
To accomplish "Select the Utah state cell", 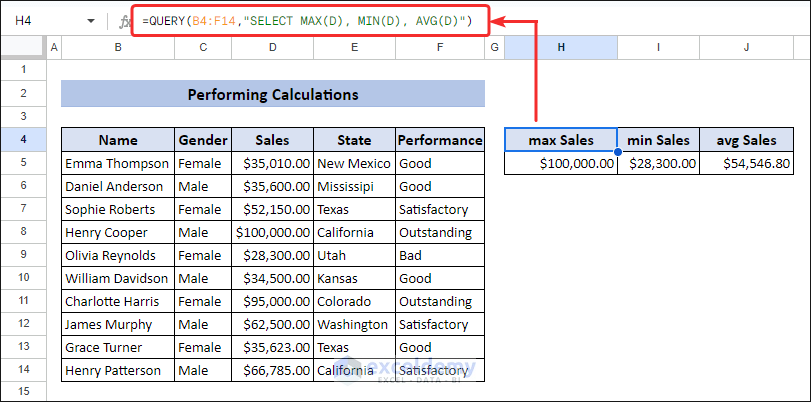I will [354, 255].
